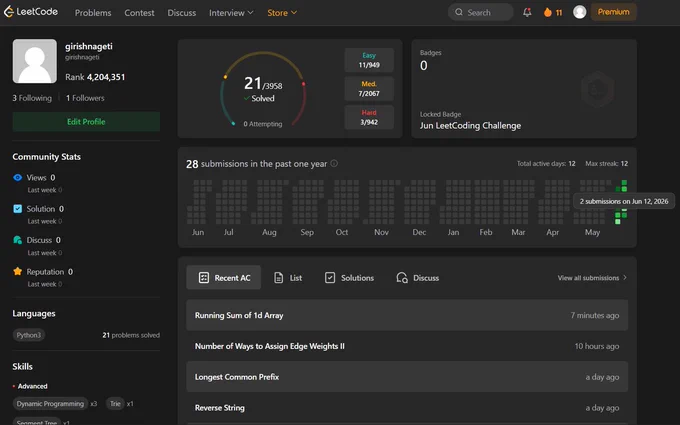
Task: Click the search magnifier icon
Action: tap(459, 12)
